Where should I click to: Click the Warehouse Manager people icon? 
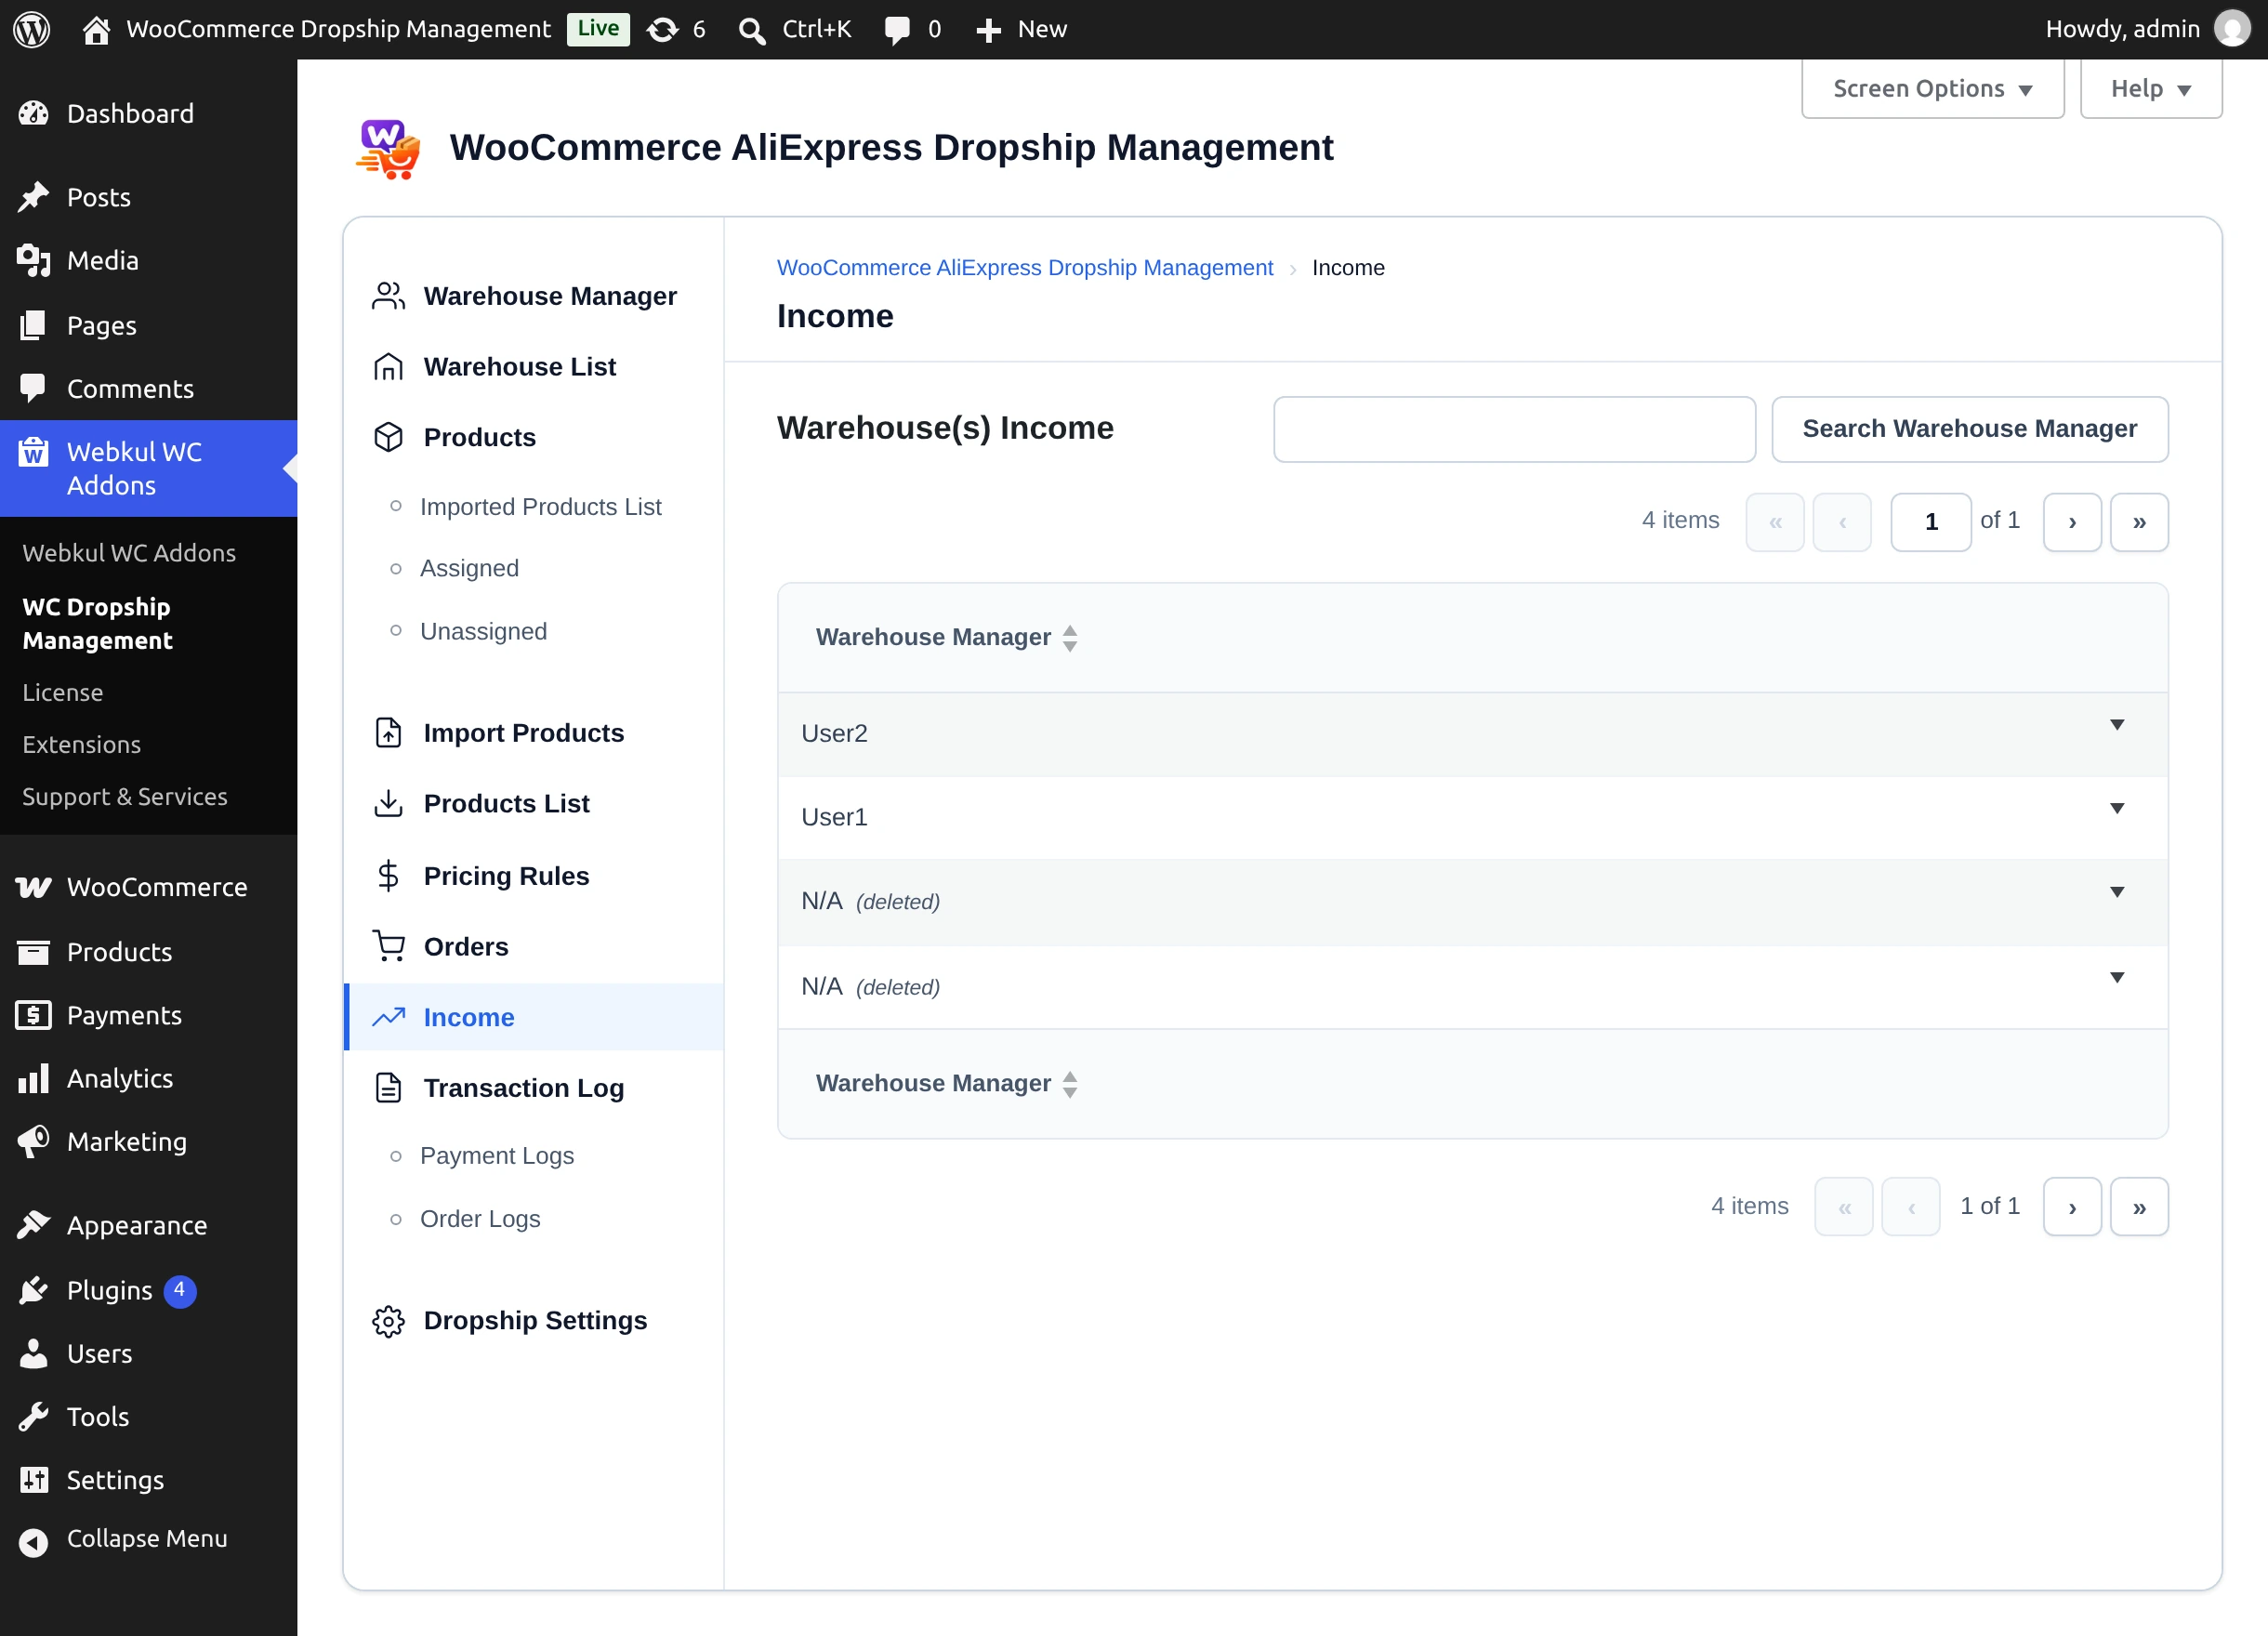tap(388, 296)
